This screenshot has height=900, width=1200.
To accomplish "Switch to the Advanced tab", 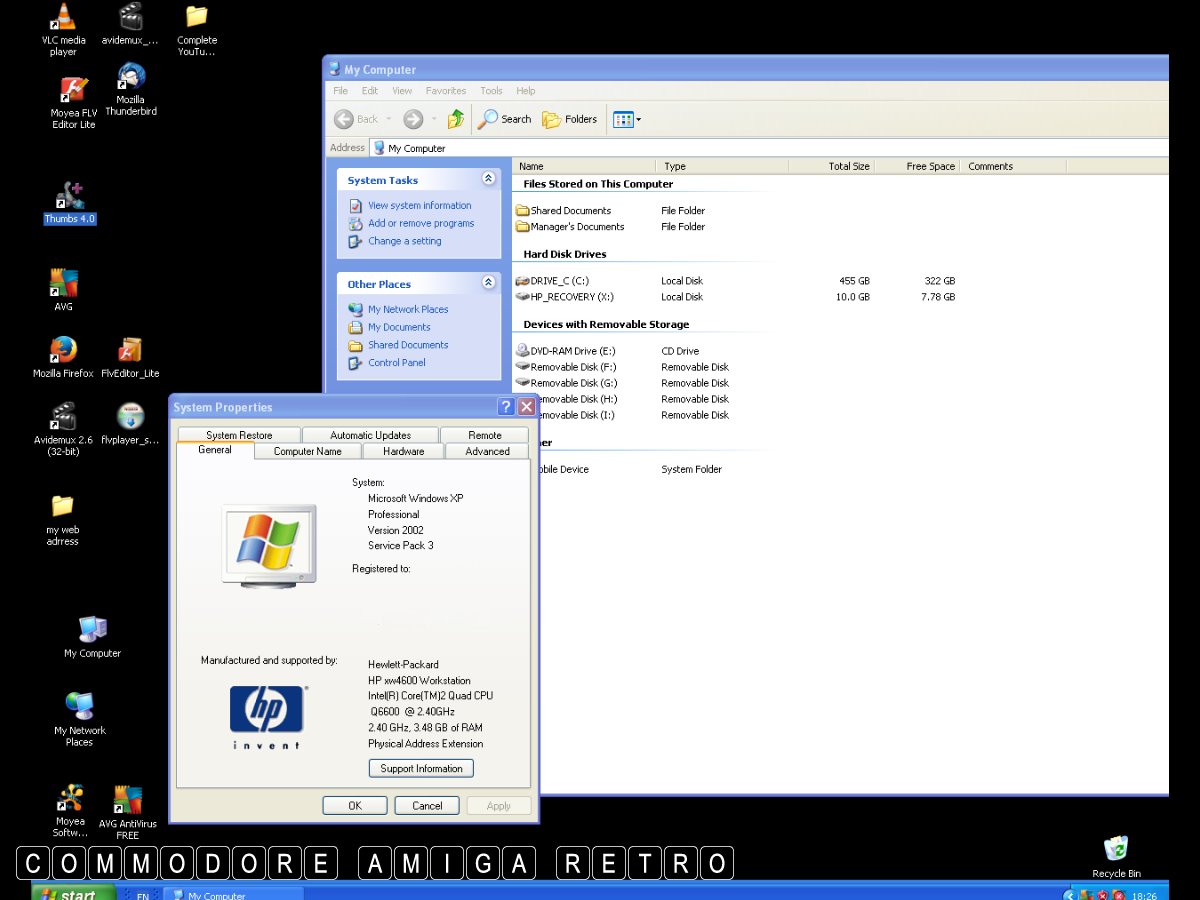I will pyautogui.click(x=487, y=451).
